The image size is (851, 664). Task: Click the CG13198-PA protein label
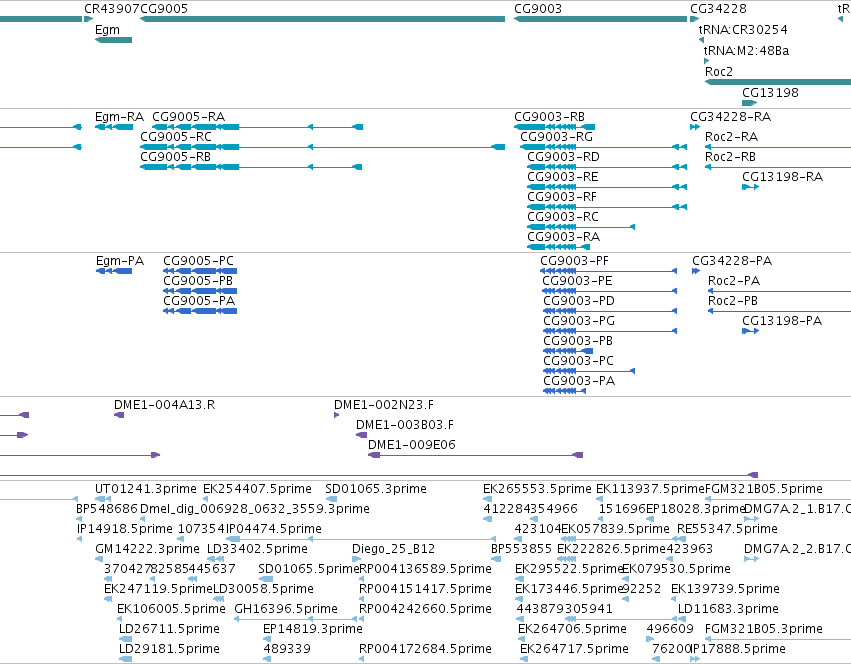(x=782, y=321)
